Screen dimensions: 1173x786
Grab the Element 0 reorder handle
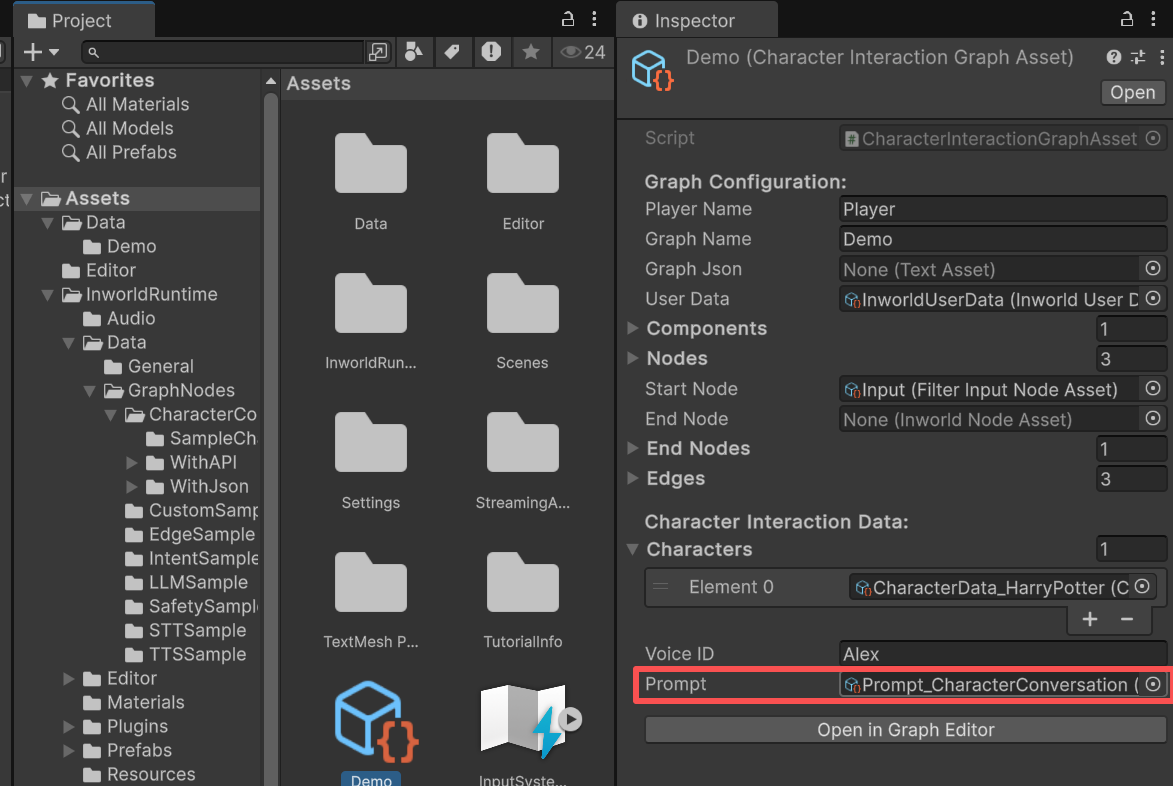coord(661,587)
